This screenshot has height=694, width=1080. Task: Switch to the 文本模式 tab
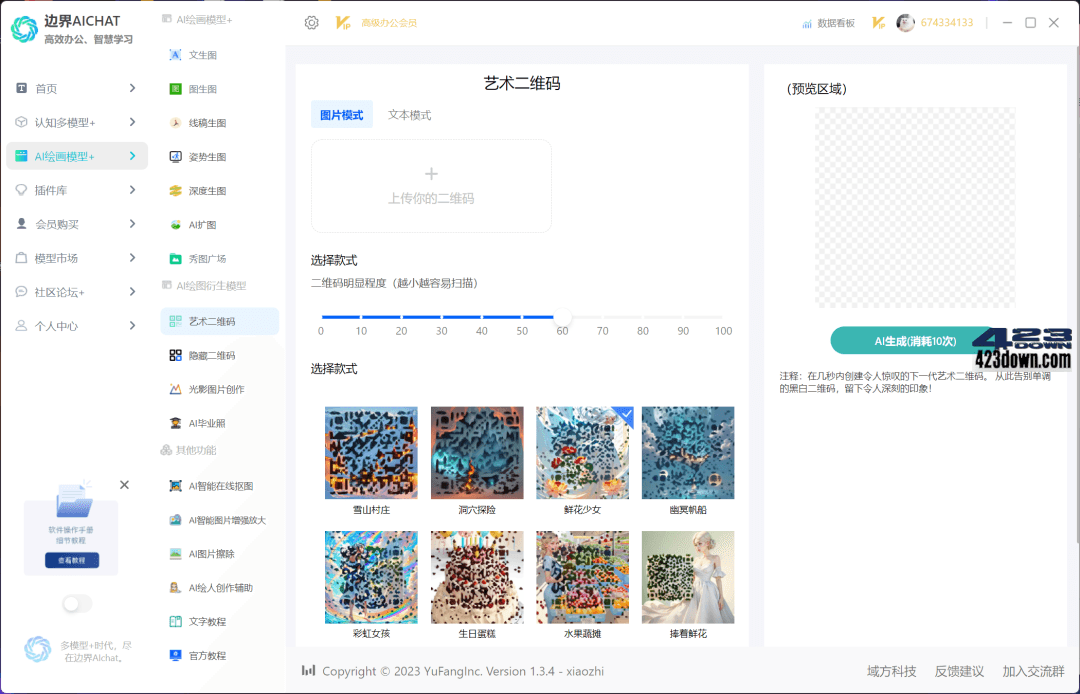[x=409, y=115]
